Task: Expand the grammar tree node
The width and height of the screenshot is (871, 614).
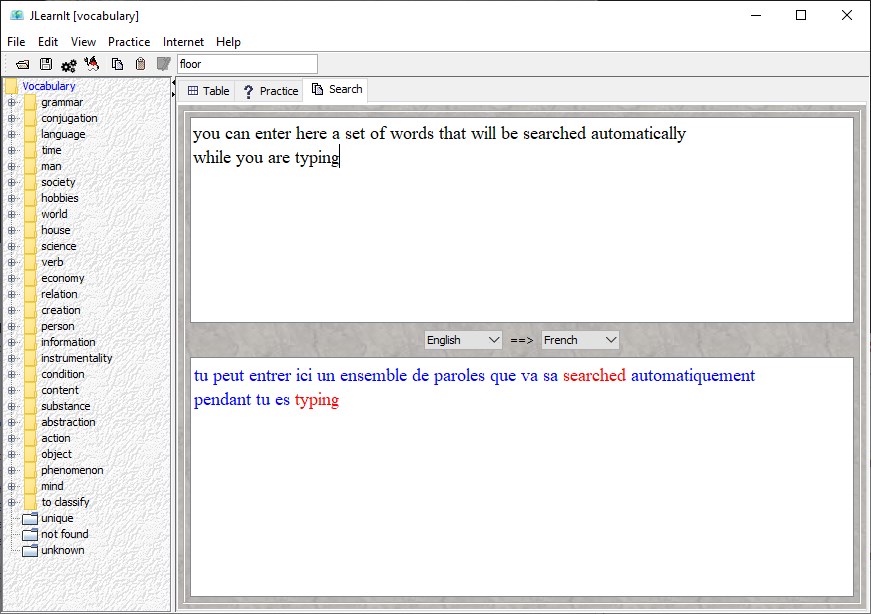Action: click(11, 103)
